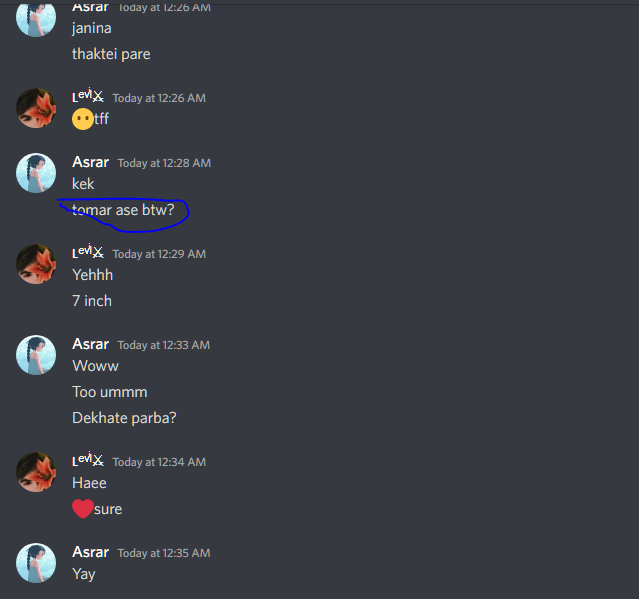Screen dimensions: 639x599
Task: Open Asrar's avatar beside Yay message
Action: point(36,563)
